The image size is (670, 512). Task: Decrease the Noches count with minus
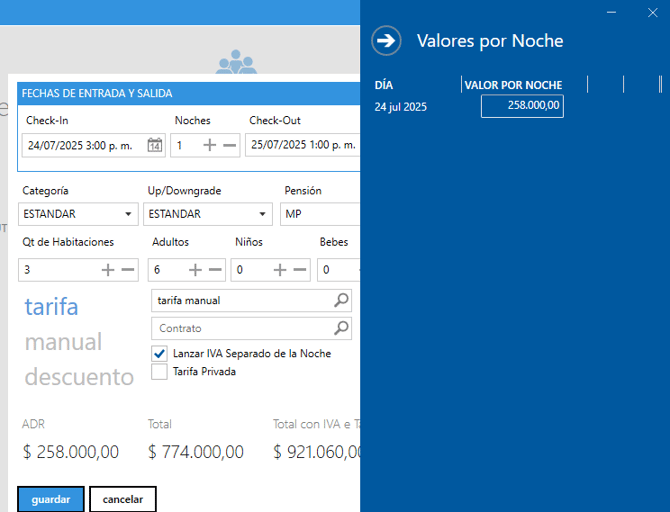click(230, 146)
